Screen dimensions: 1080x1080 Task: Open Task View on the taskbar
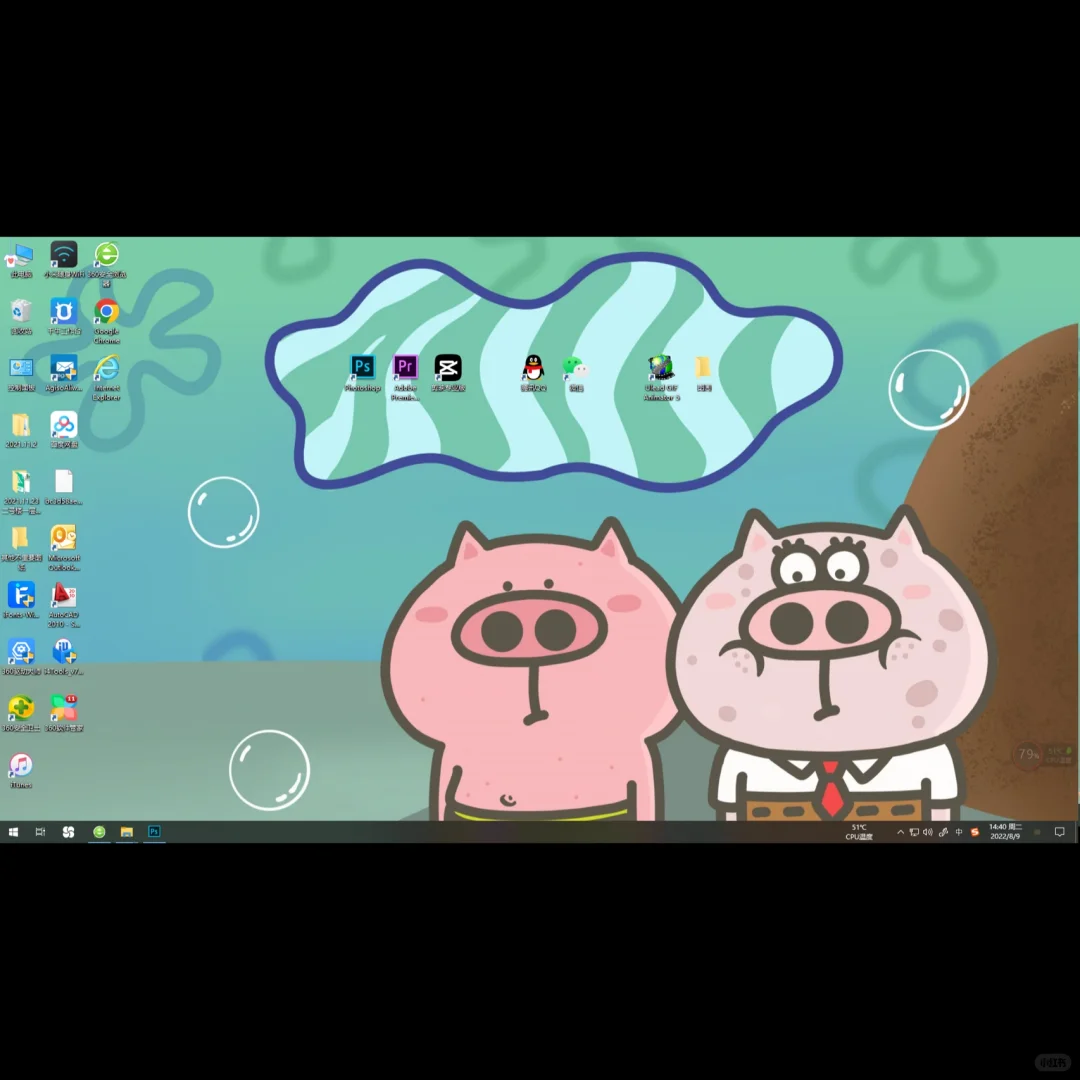[x=40, y=832]
